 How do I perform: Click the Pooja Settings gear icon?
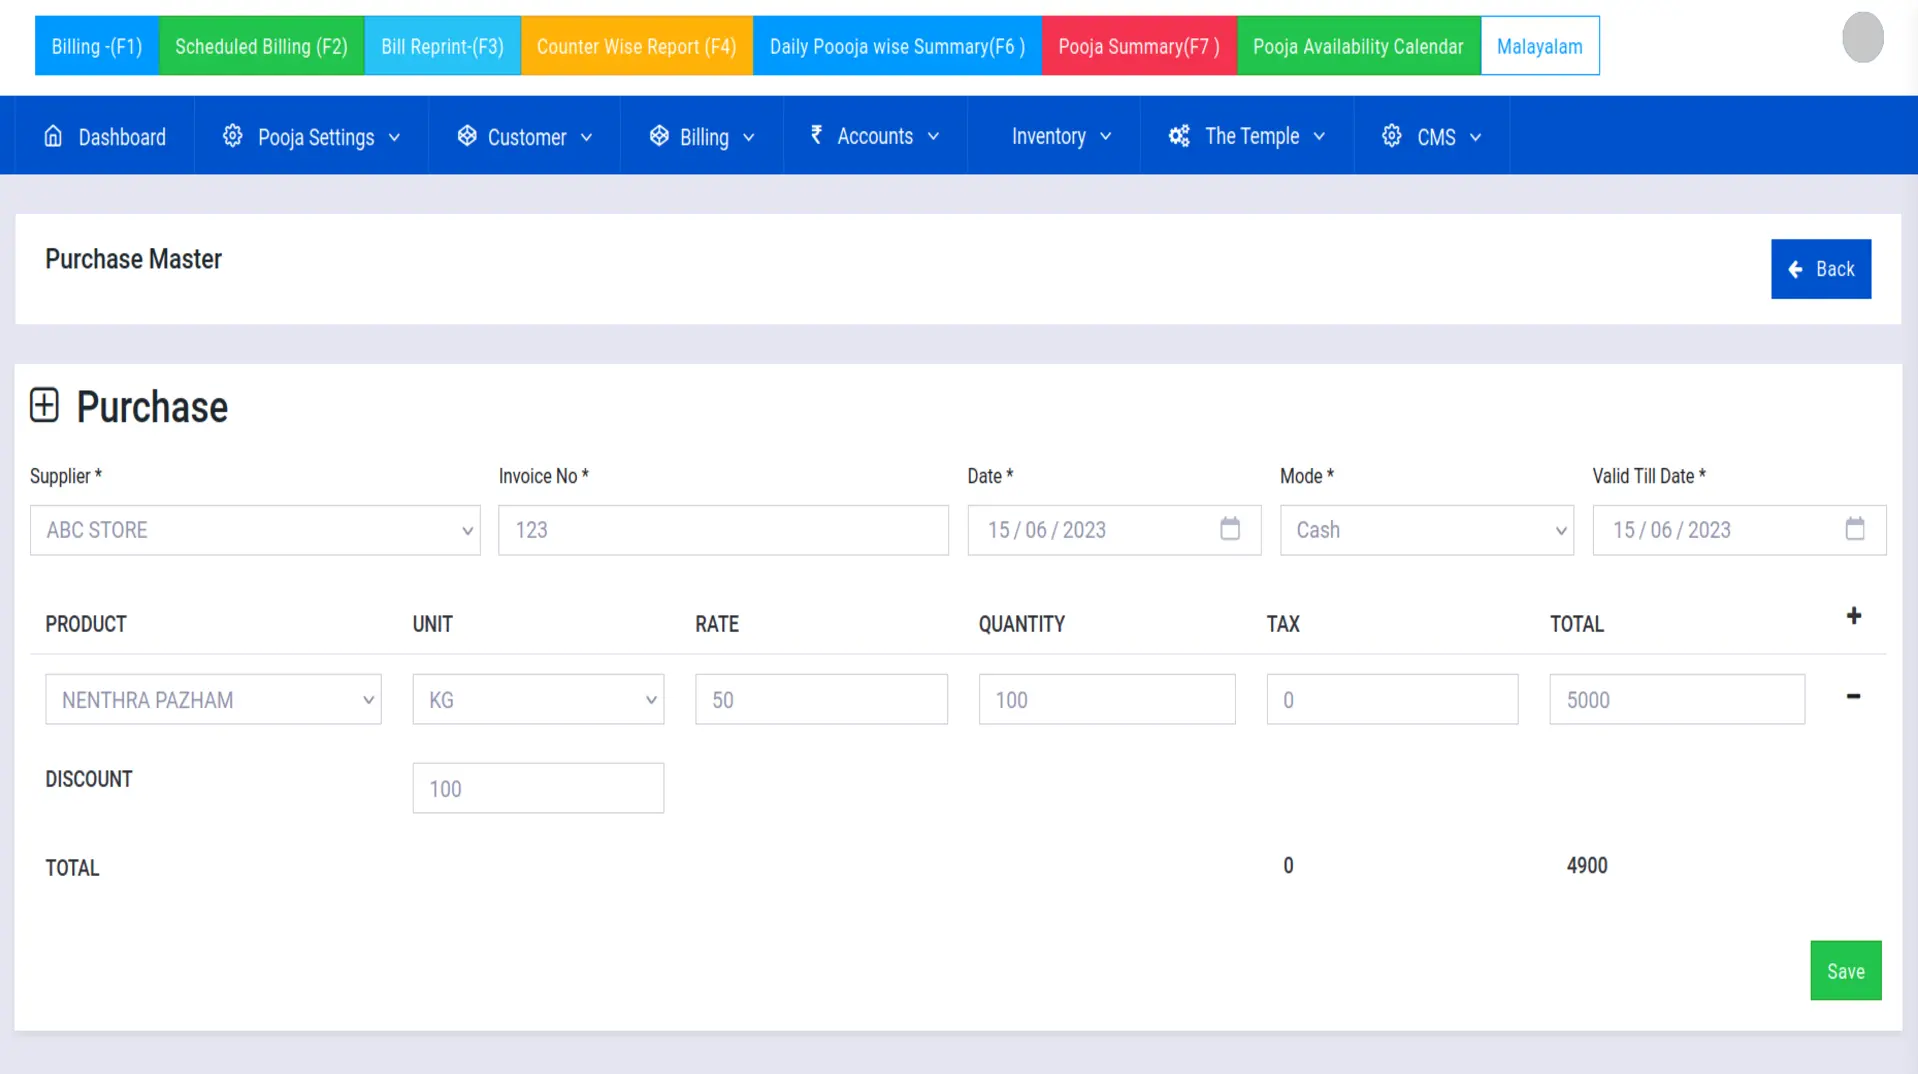(232, 136)
